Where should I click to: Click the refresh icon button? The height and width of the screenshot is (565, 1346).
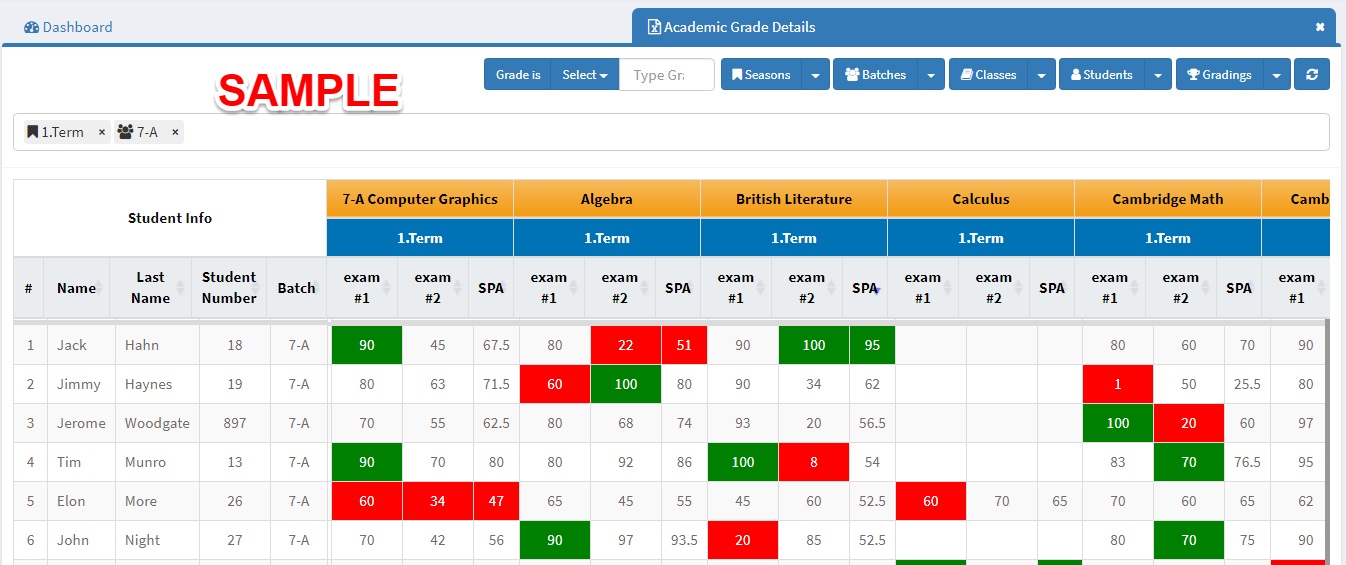pyautogui.click(x=1311, y=75)
